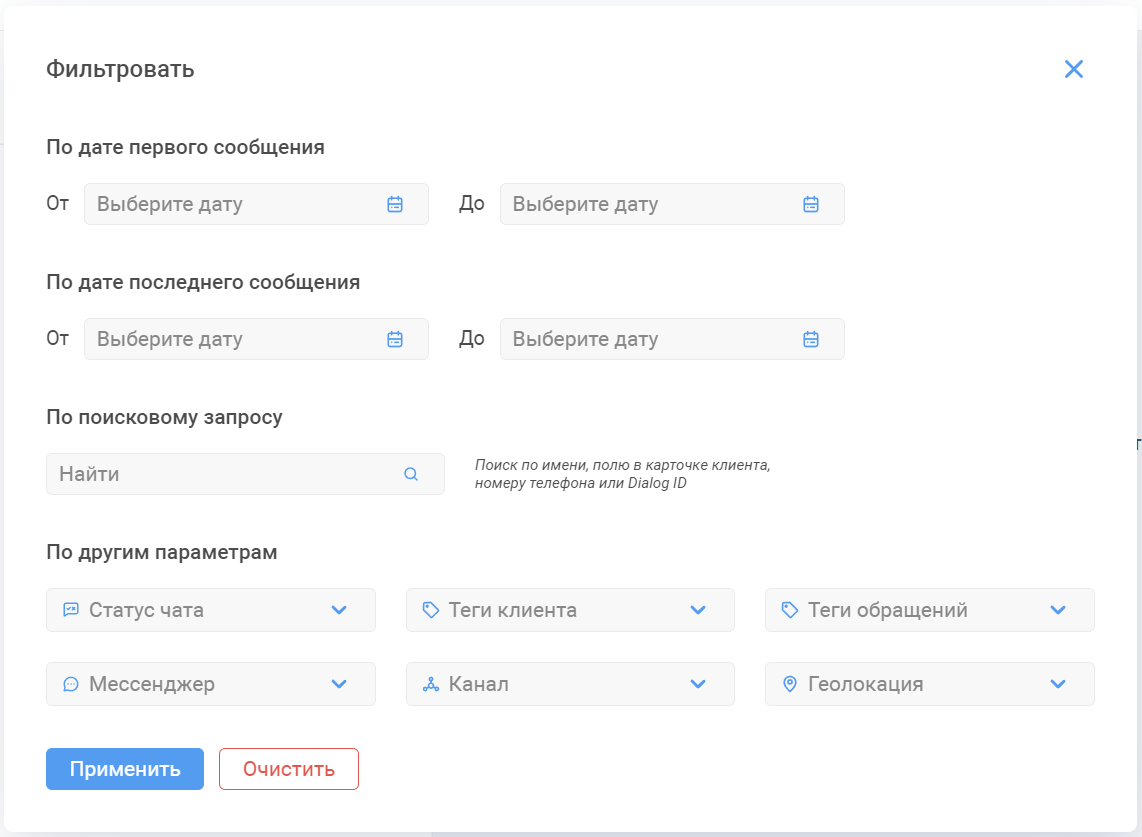The height and width of the screenshot is (837, 1142).
Task: Open the Теги обращений dropdown
Action: [929, 610]
